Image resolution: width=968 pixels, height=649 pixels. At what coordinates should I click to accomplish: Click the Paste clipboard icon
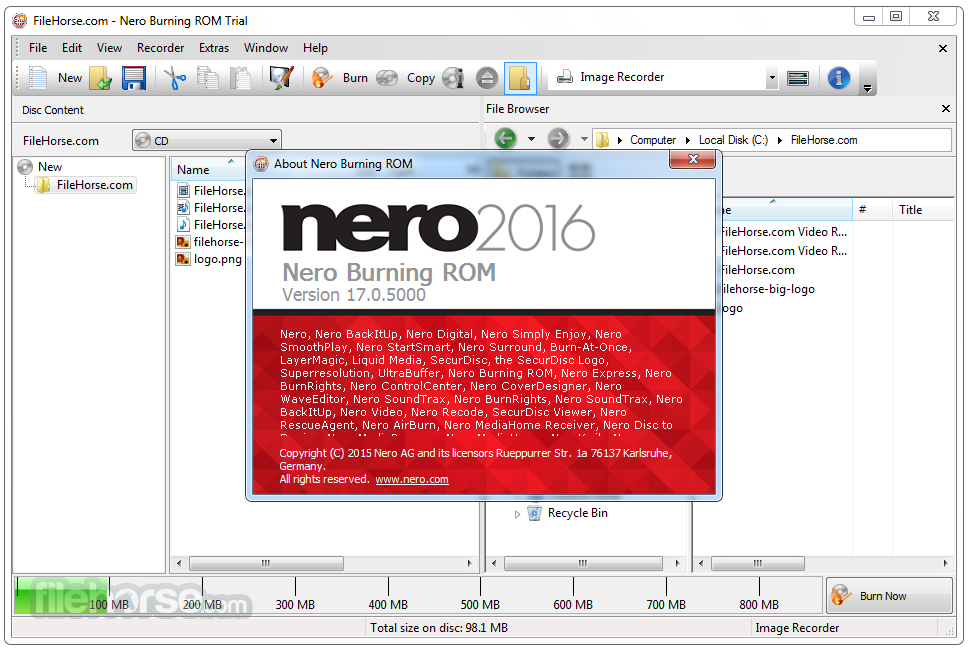coord(240,78)
